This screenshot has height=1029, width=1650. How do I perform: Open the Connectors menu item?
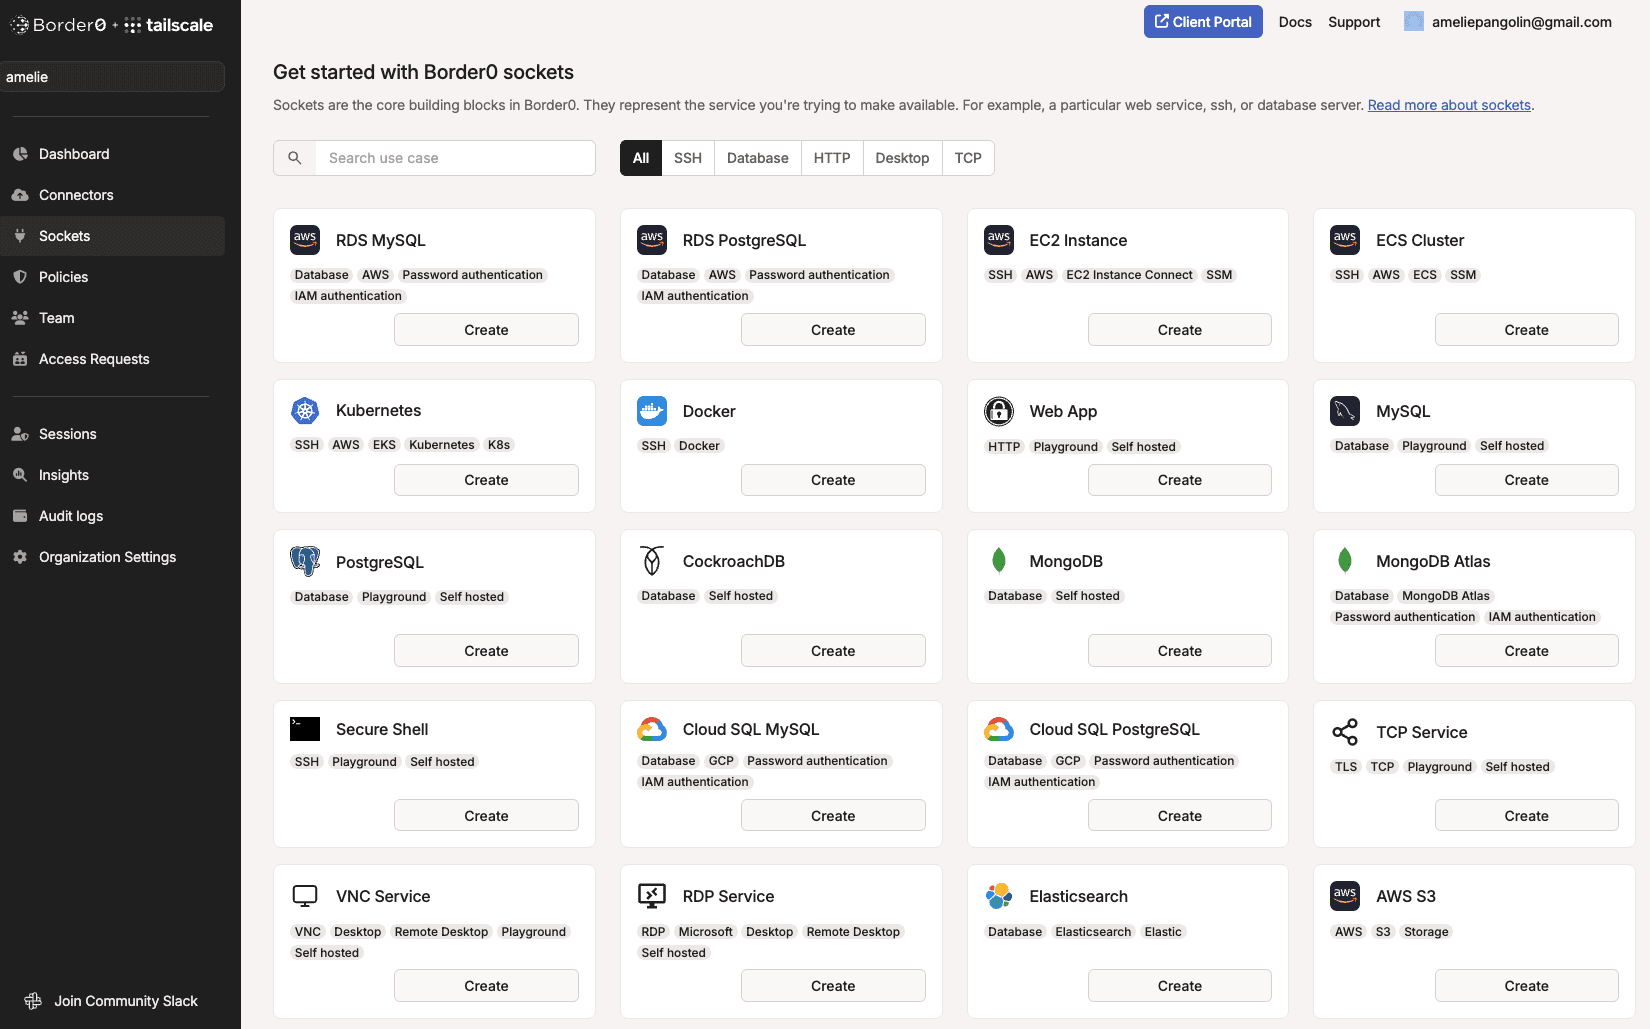tap(112, 195)
